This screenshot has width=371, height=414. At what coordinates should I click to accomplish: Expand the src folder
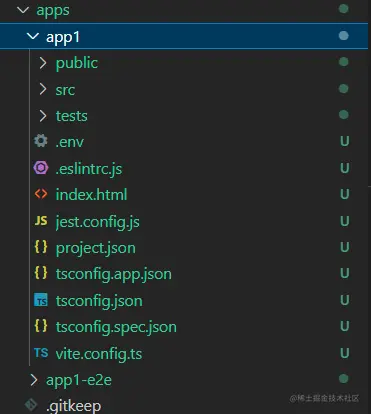pos(43,89)
